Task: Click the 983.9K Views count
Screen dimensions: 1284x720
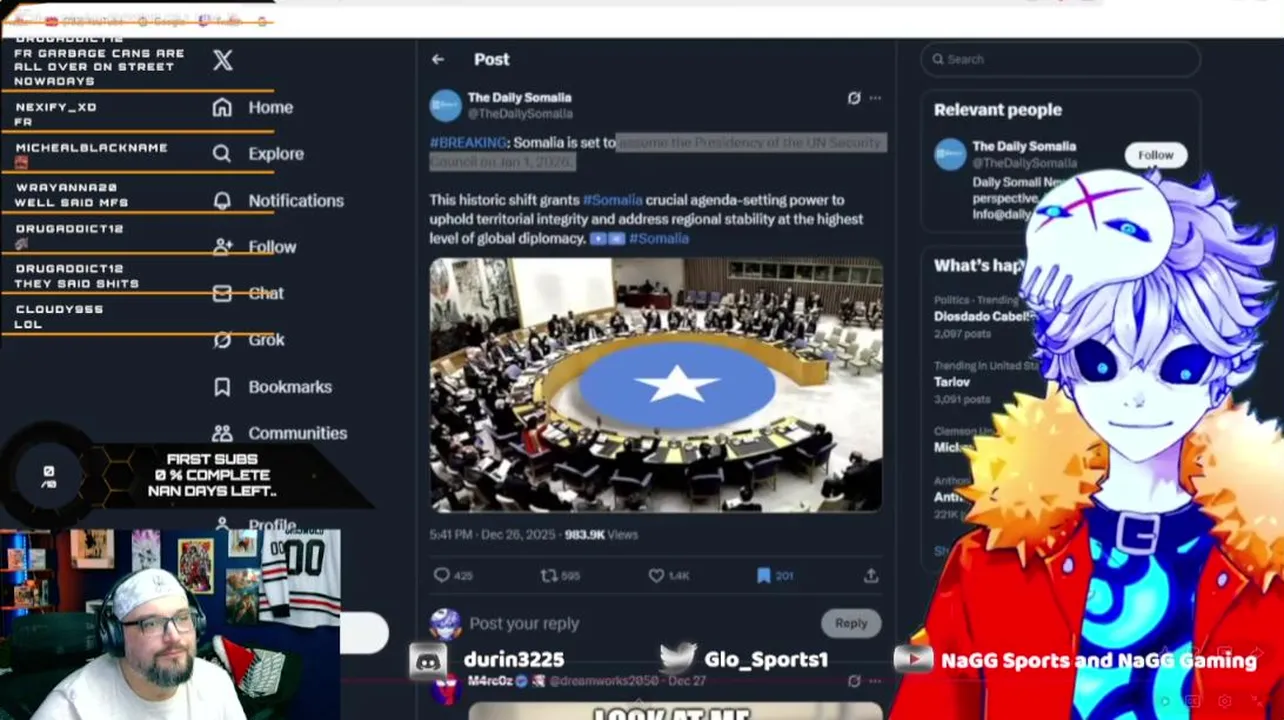Action: [600, 535]
